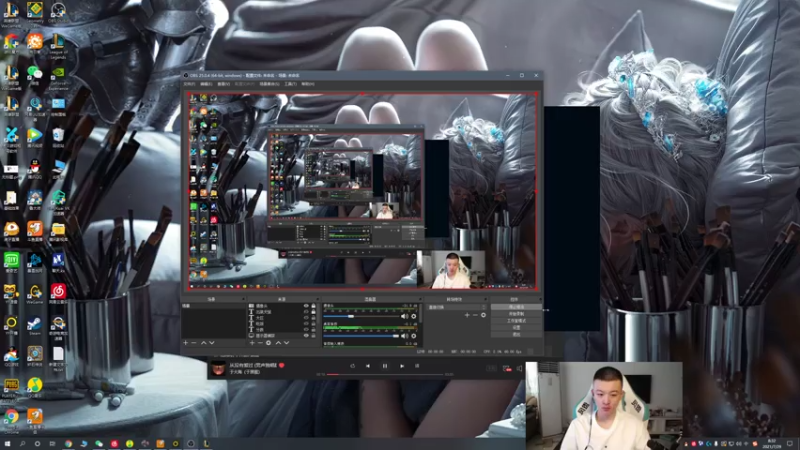Click 工作室模式 Studio Mode button

tap(516, 321)
